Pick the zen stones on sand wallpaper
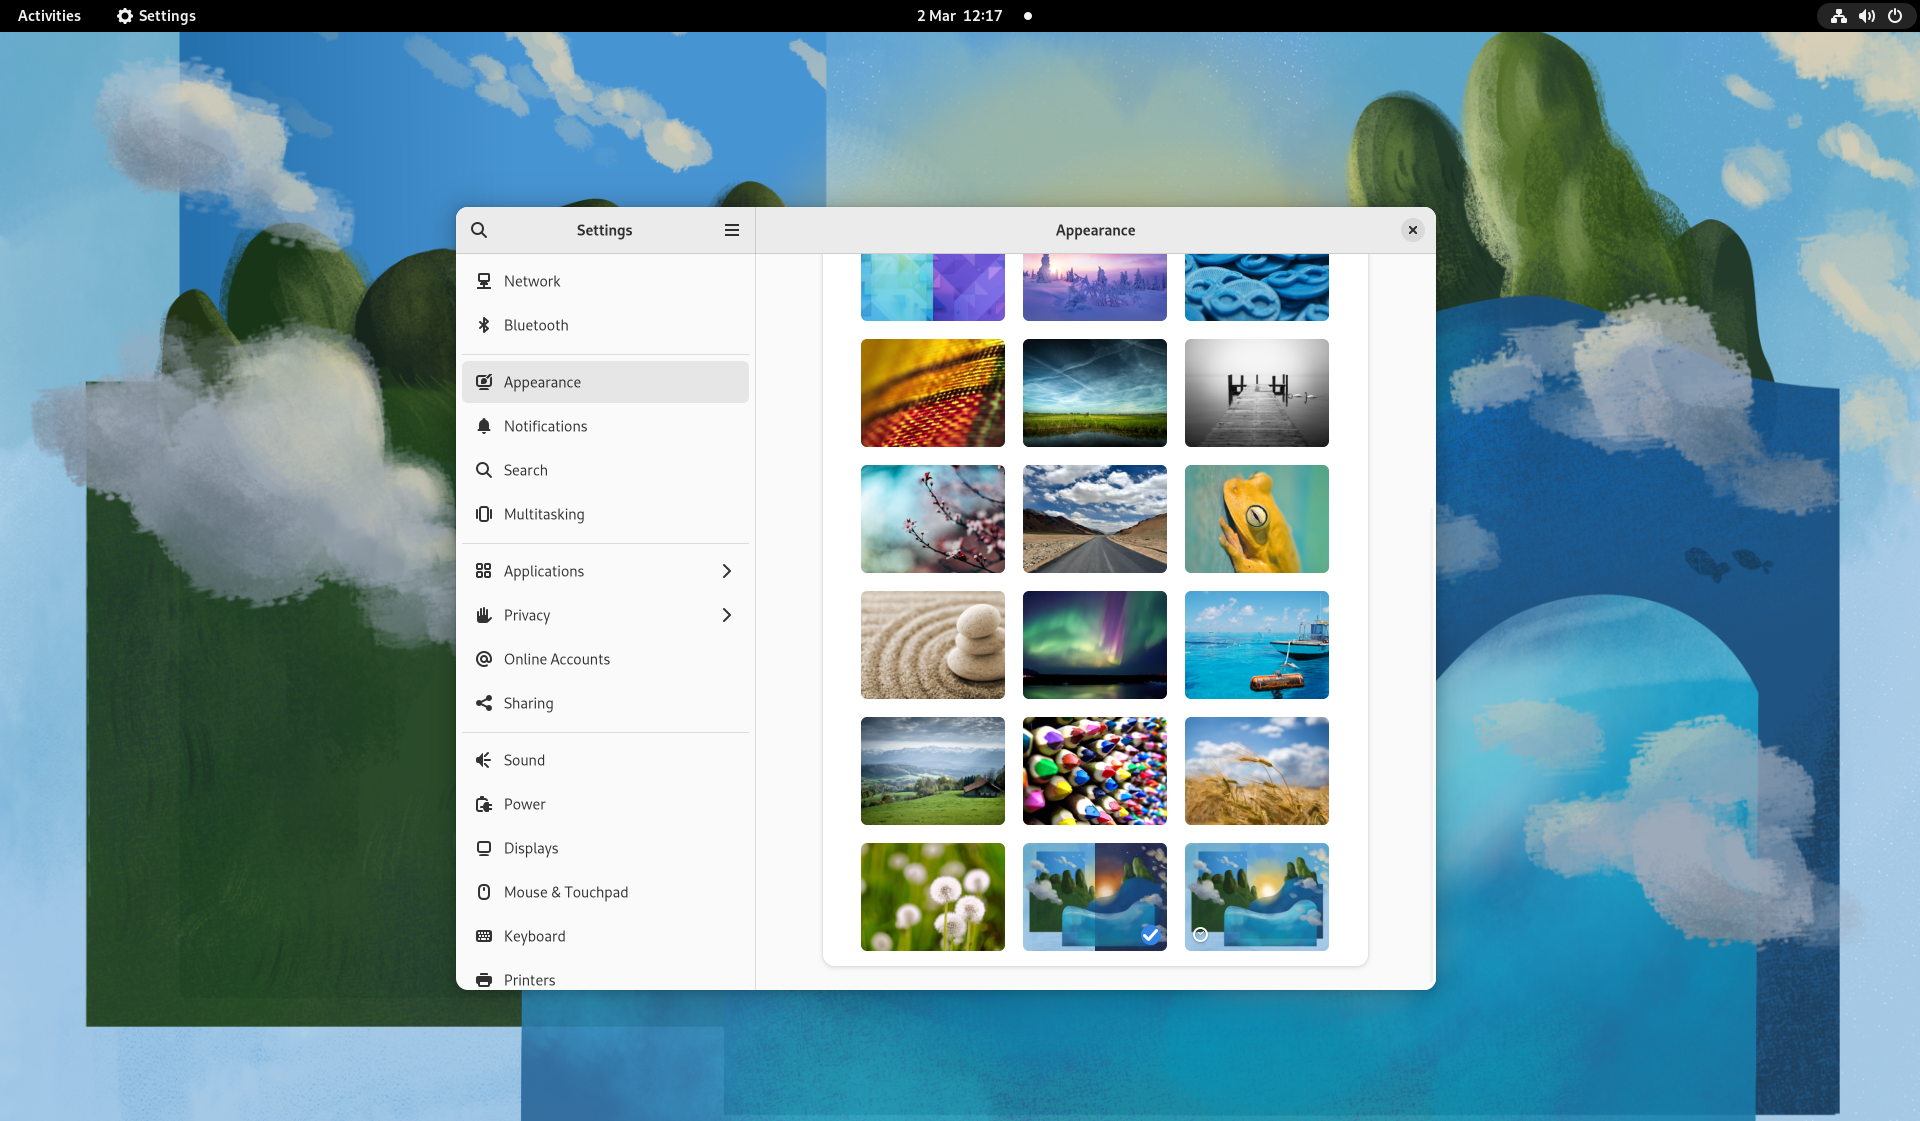The image size is (1920, 1121). coord(933,645)
